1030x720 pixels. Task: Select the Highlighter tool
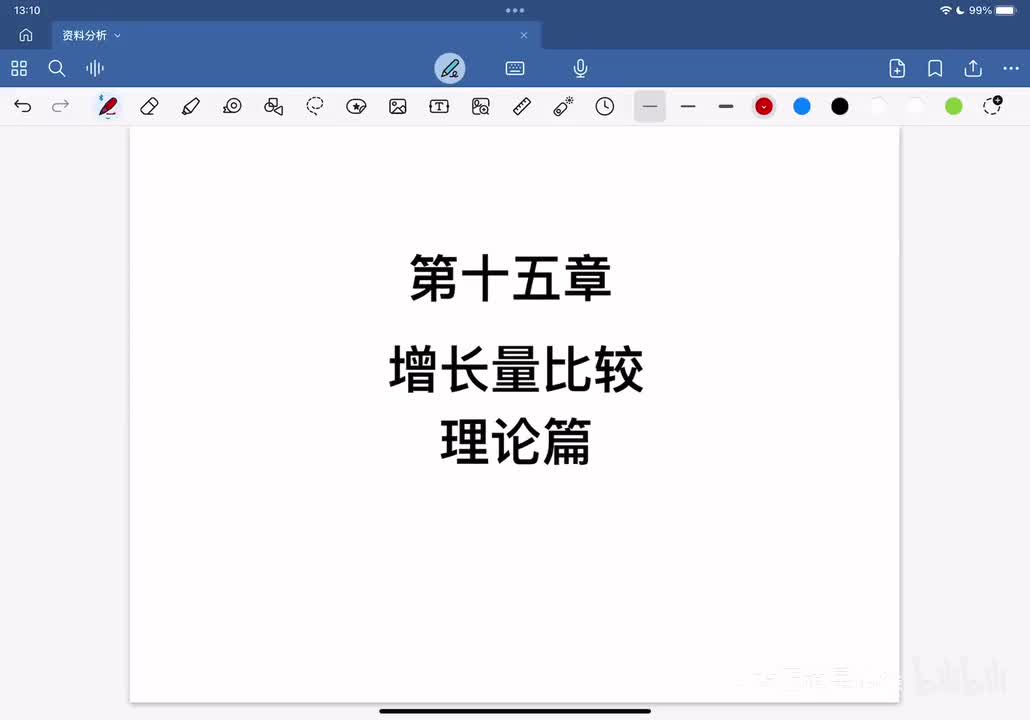tap(190, 106)
